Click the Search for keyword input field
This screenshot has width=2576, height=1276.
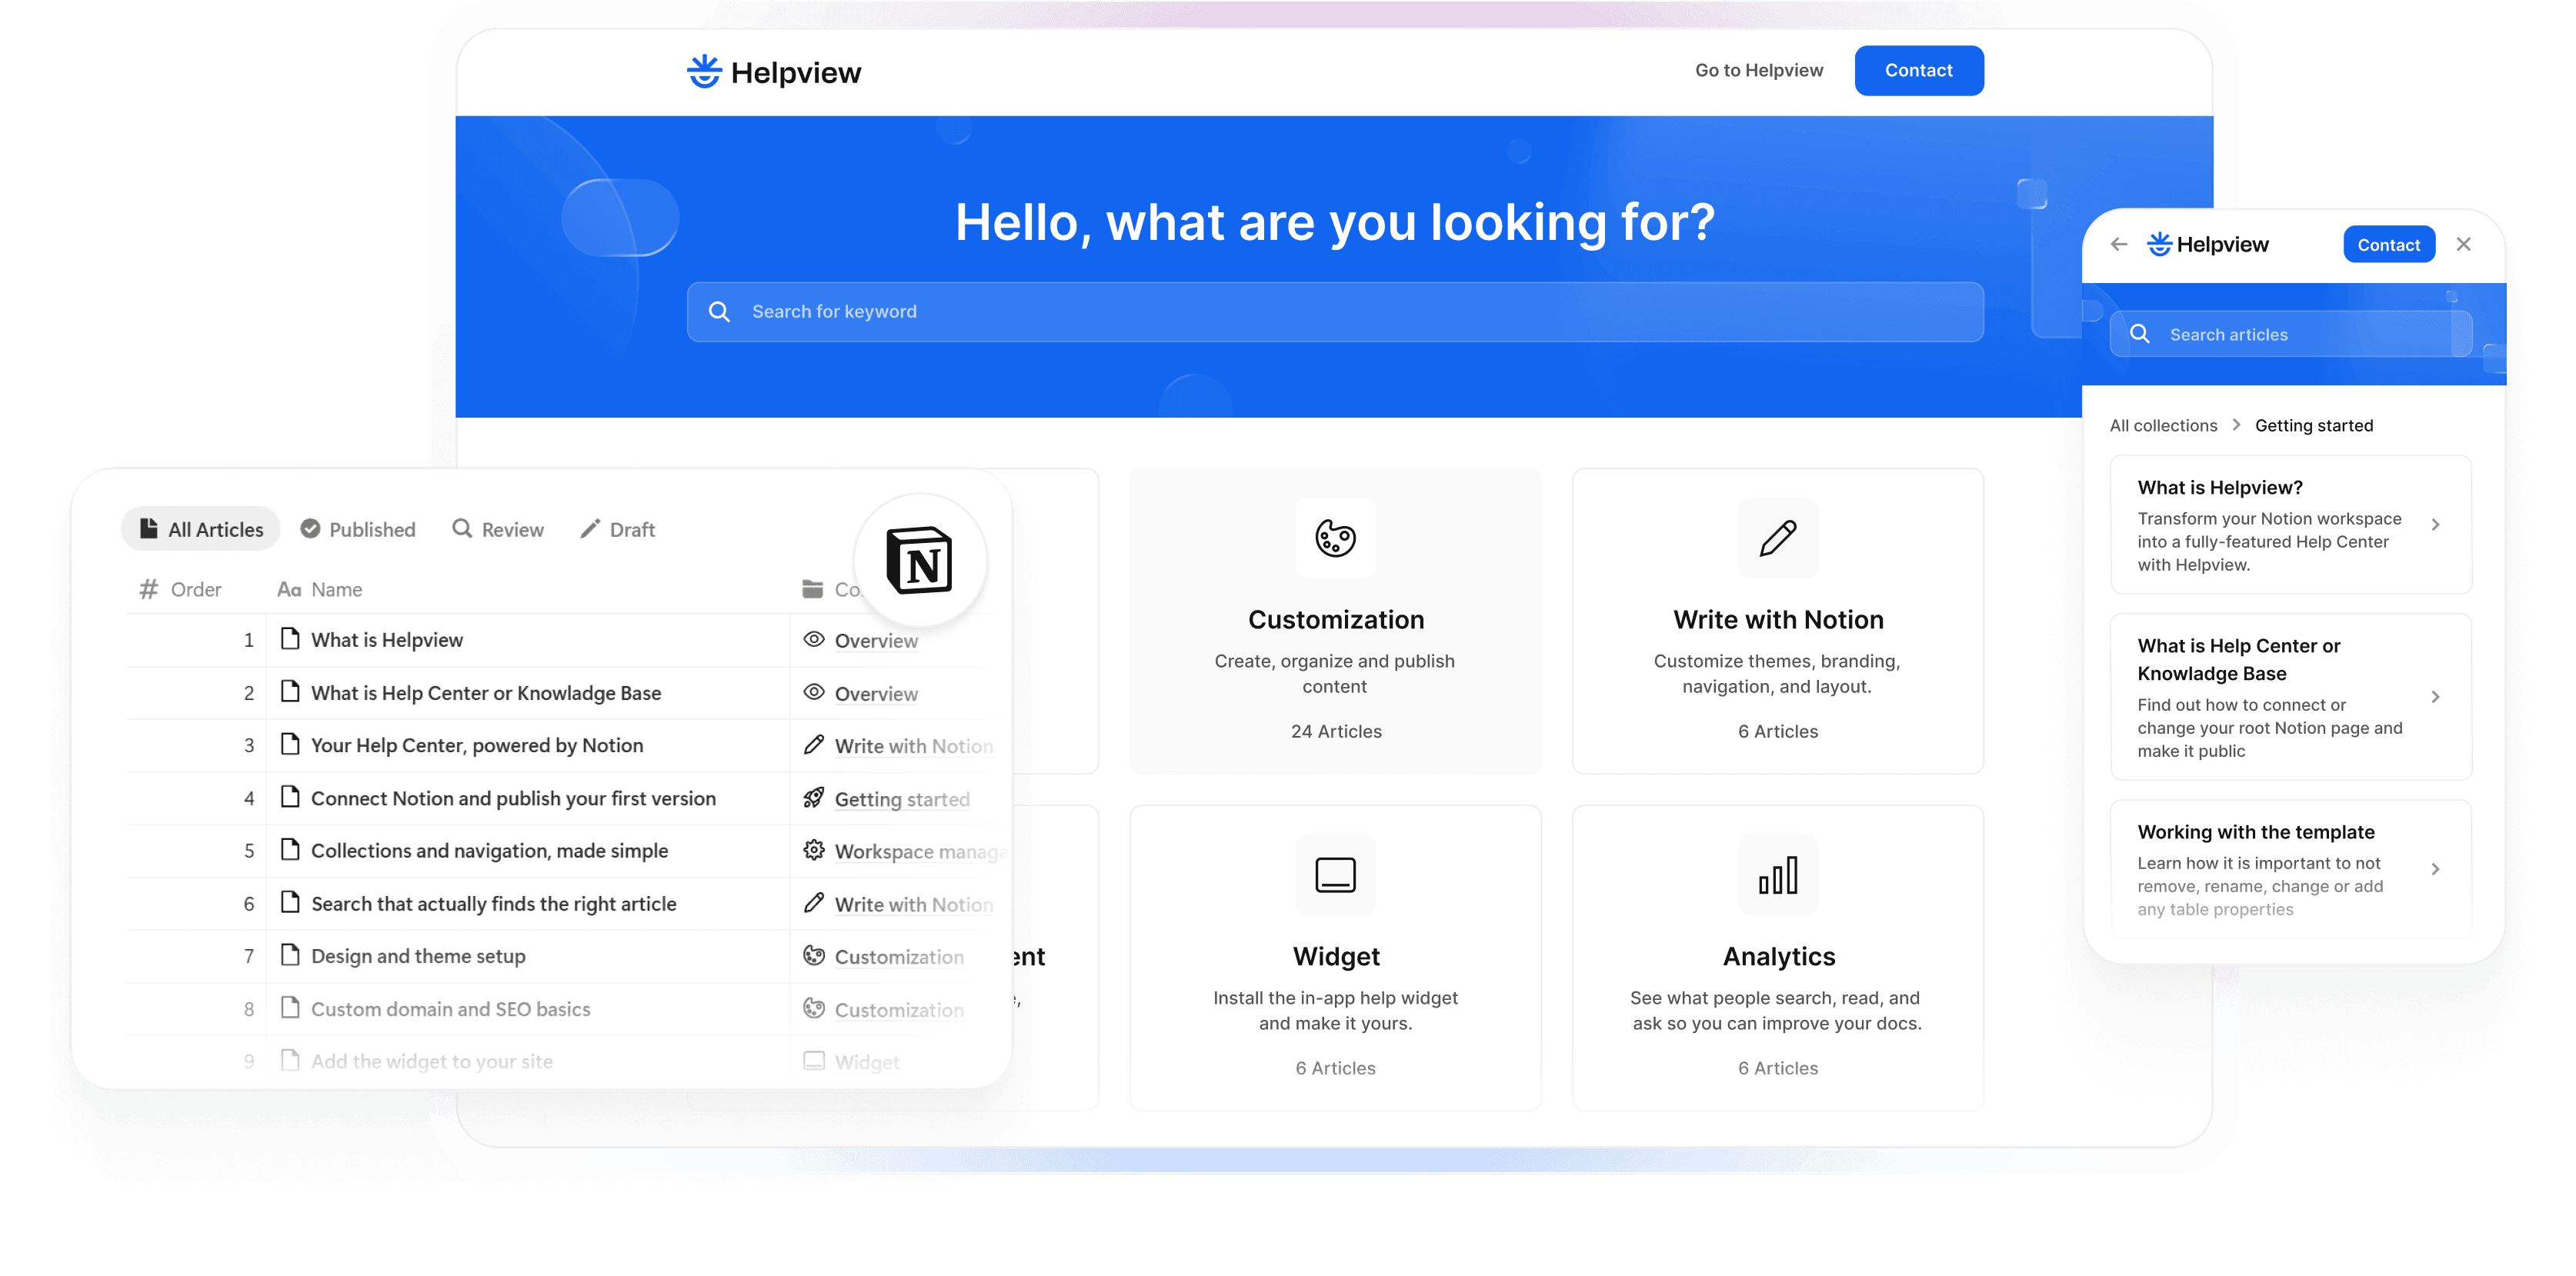coord(1335,311)
